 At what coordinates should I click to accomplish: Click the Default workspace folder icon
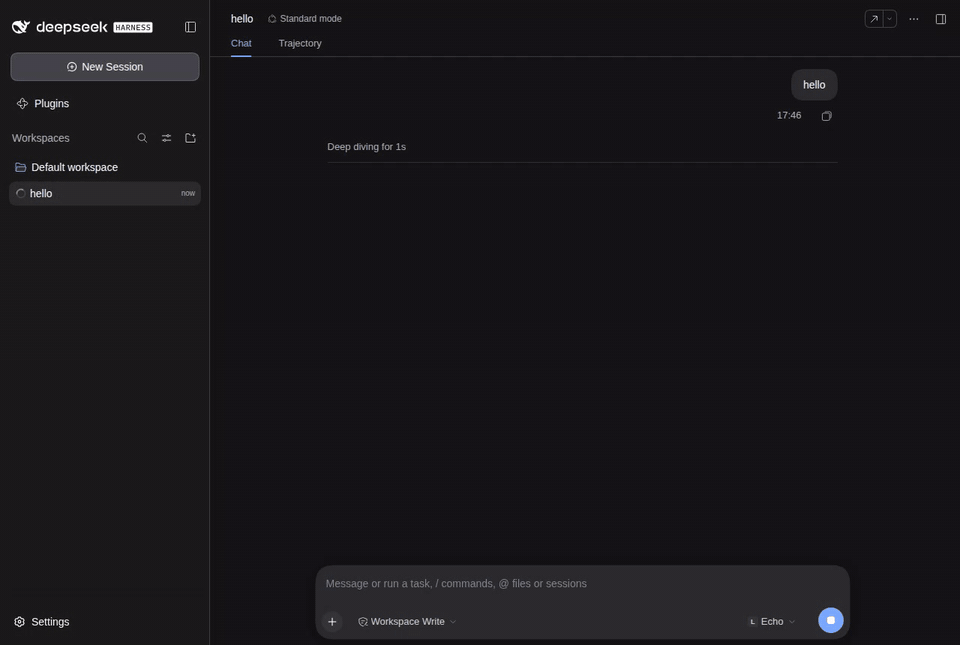click(20, 167)
